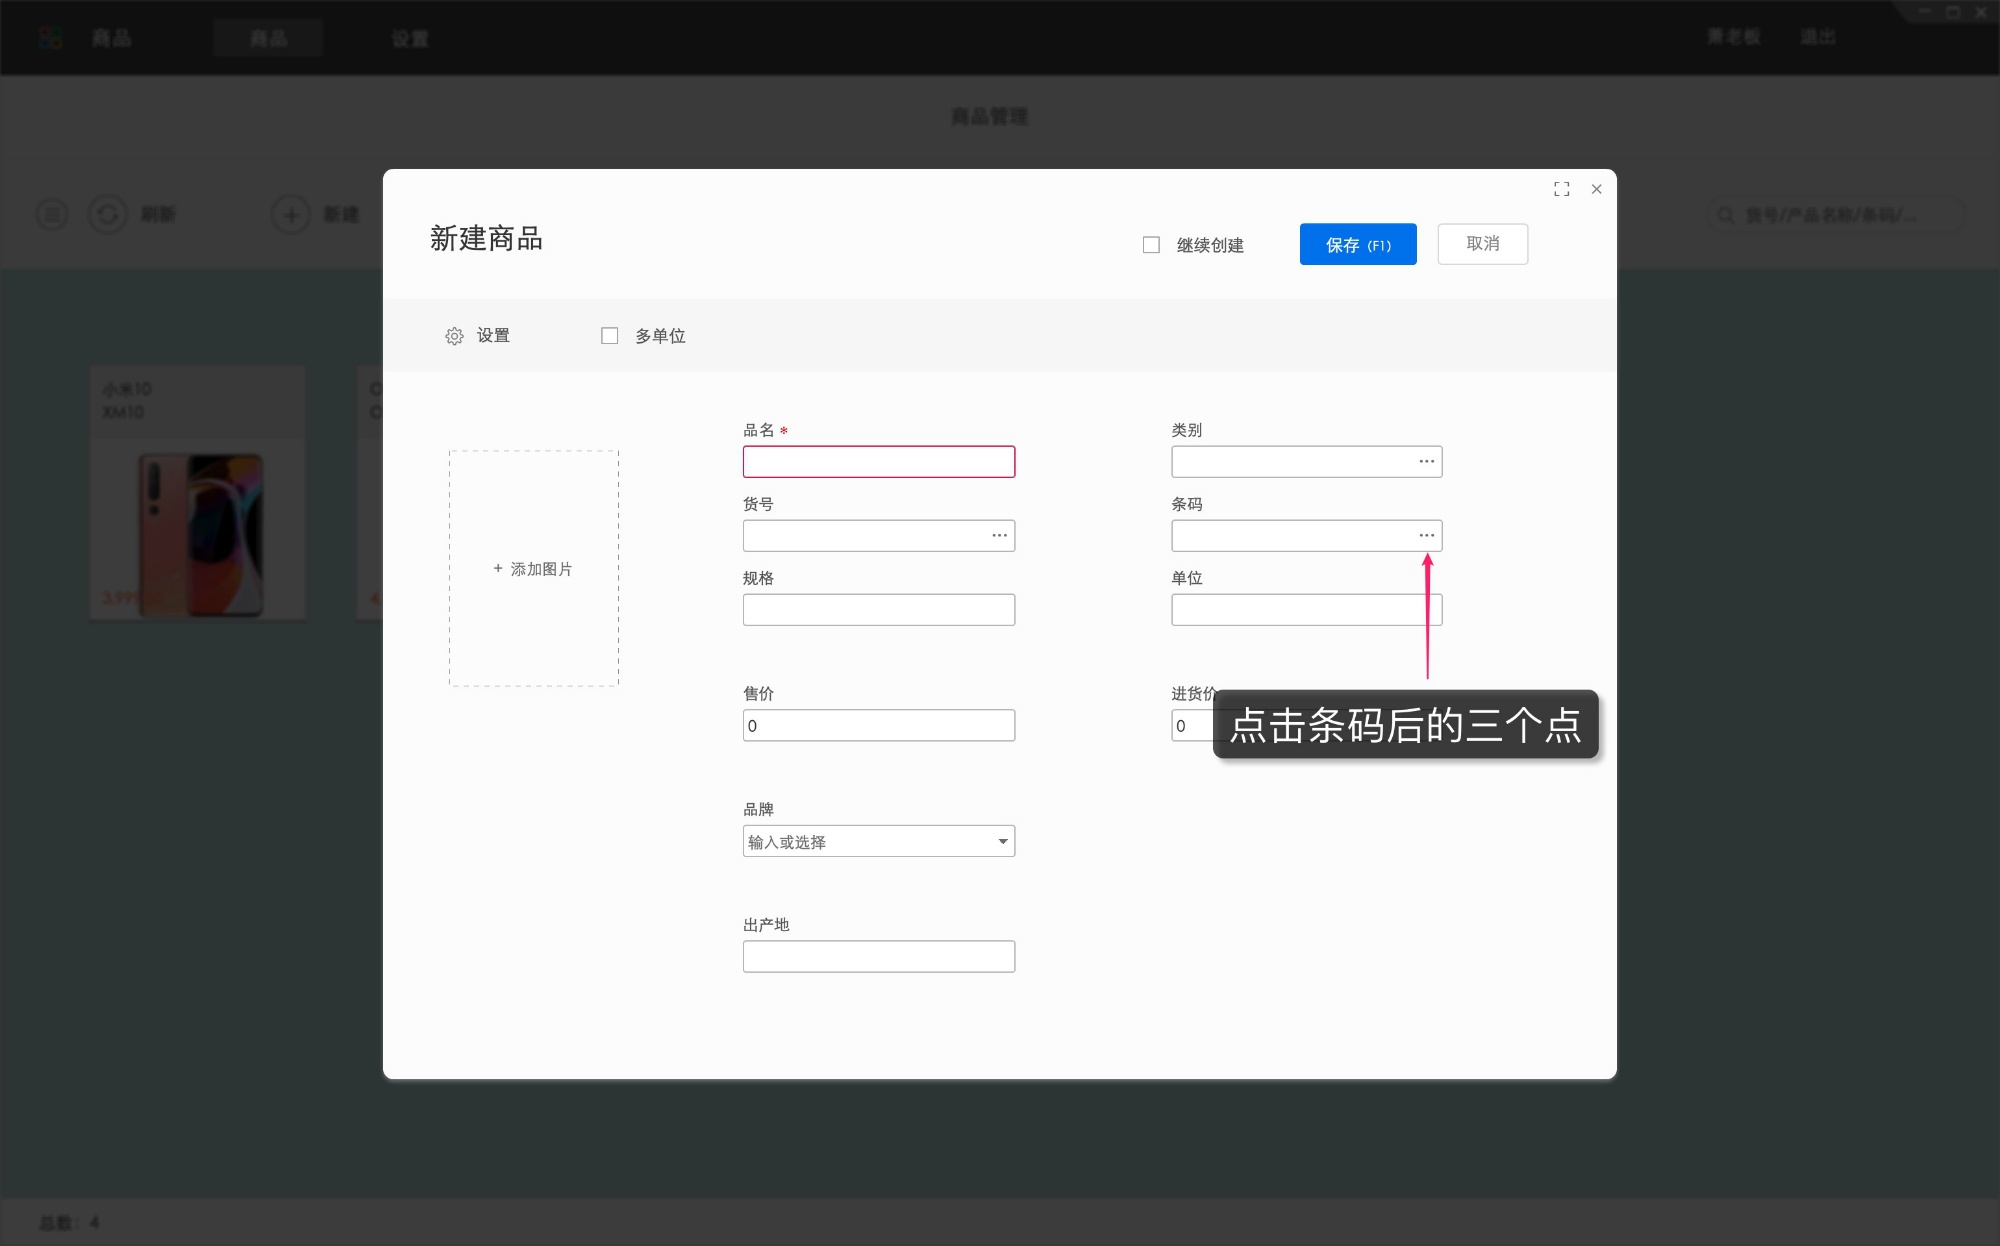The height and width of the screenshot is (1246, 2000).
Task: Click the three dots after 条码 field
Action: pos(1426,536)
